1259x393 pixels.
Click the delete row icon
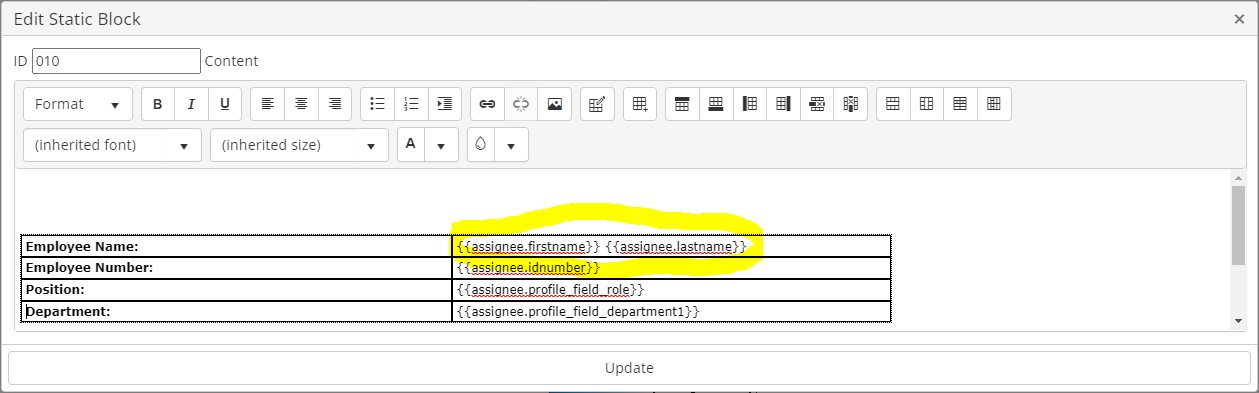(x=817, y=104)
